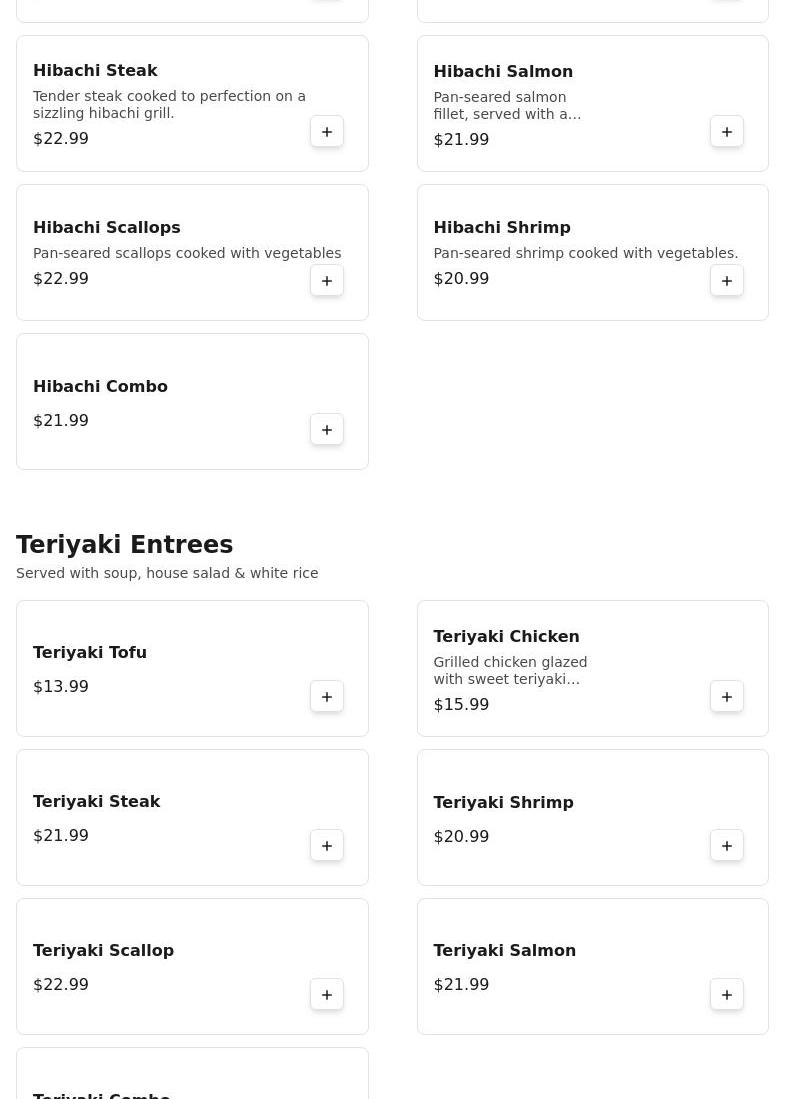The image size is (785, 1099).
Task: View the Hibachi Scallops description text
Action: (187, 253)
